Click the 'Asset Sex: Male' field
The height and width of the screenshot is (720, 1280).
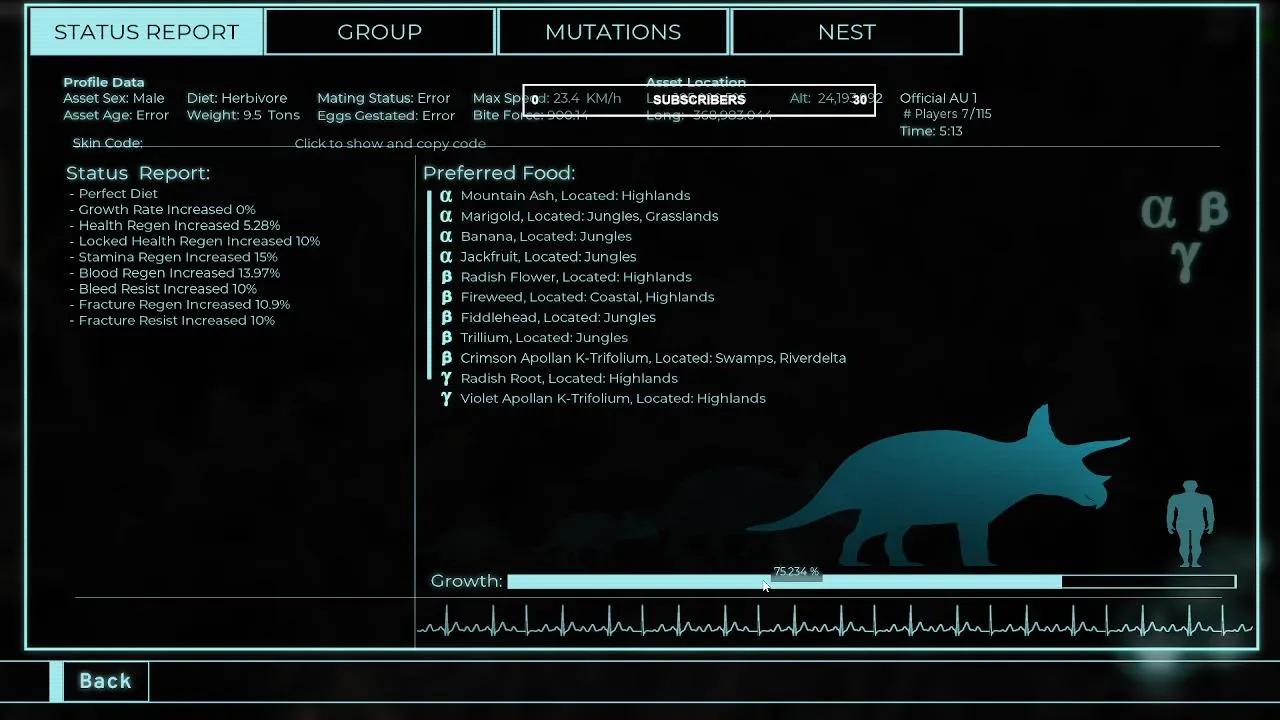(114, 99)
